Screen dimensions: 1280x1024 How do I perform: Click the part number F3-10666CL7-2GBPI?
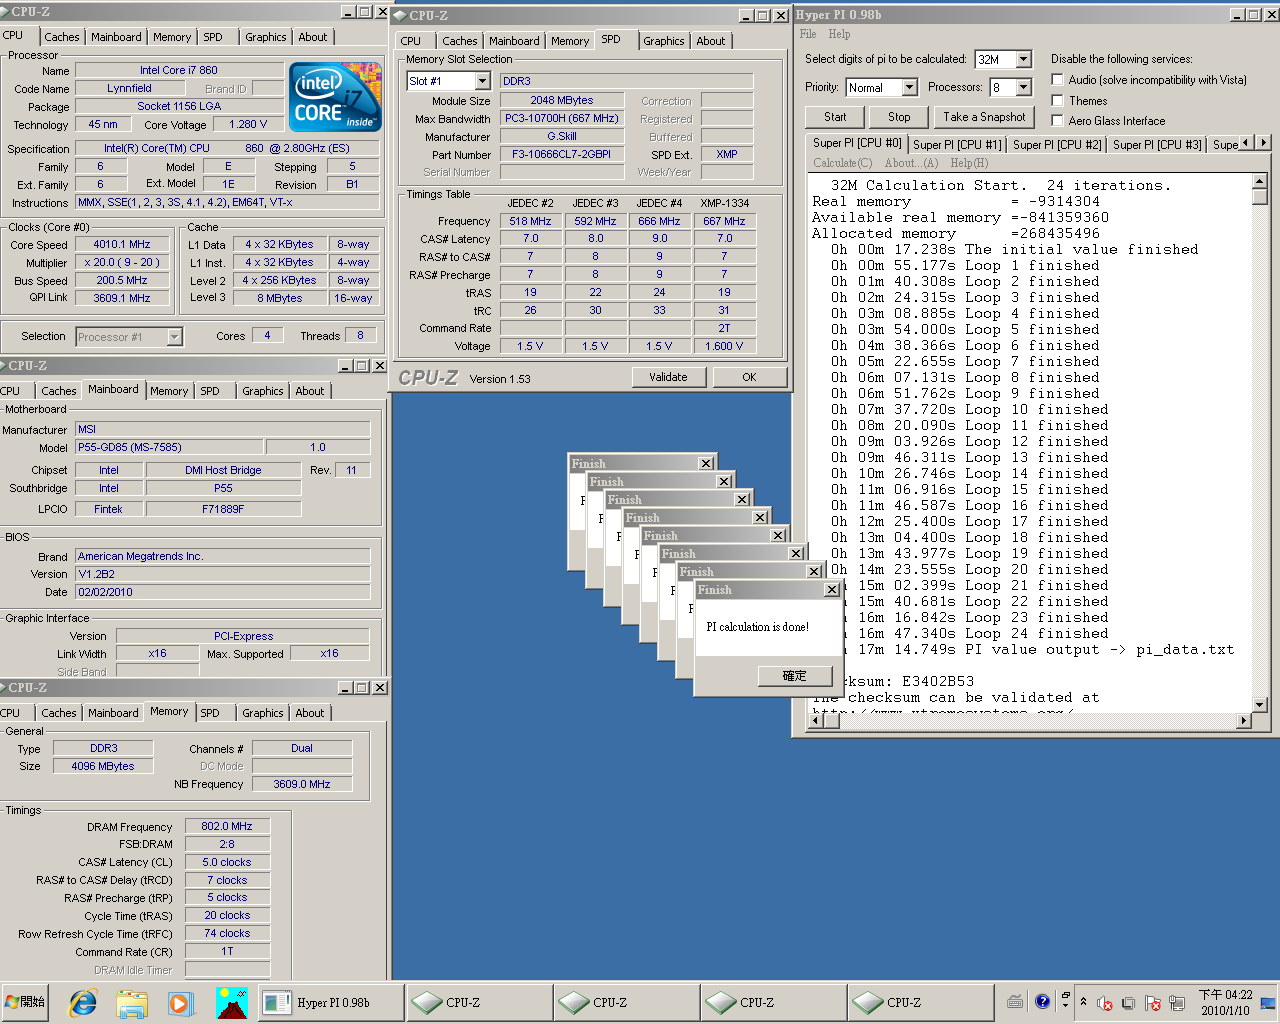coord(562,155)
